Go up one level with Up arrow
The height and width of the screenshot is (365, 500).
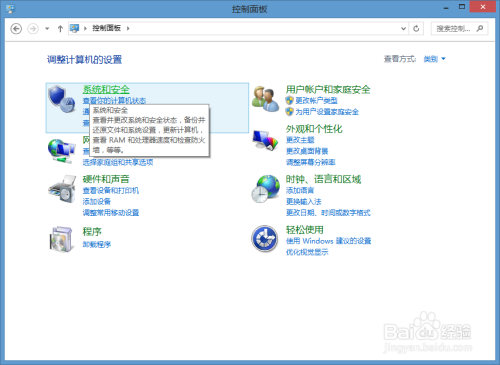coord(60,29)
